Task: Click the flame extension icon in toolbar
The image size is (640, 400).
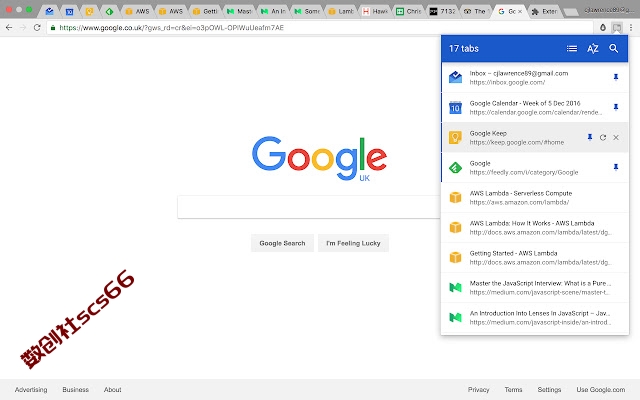Action: click(603, 27)
